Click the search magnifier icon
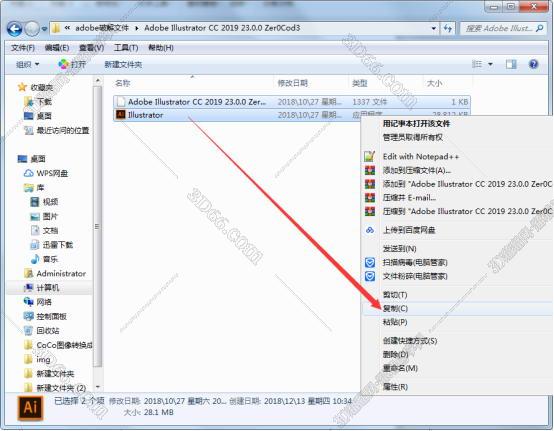 [x=540, y=28]
